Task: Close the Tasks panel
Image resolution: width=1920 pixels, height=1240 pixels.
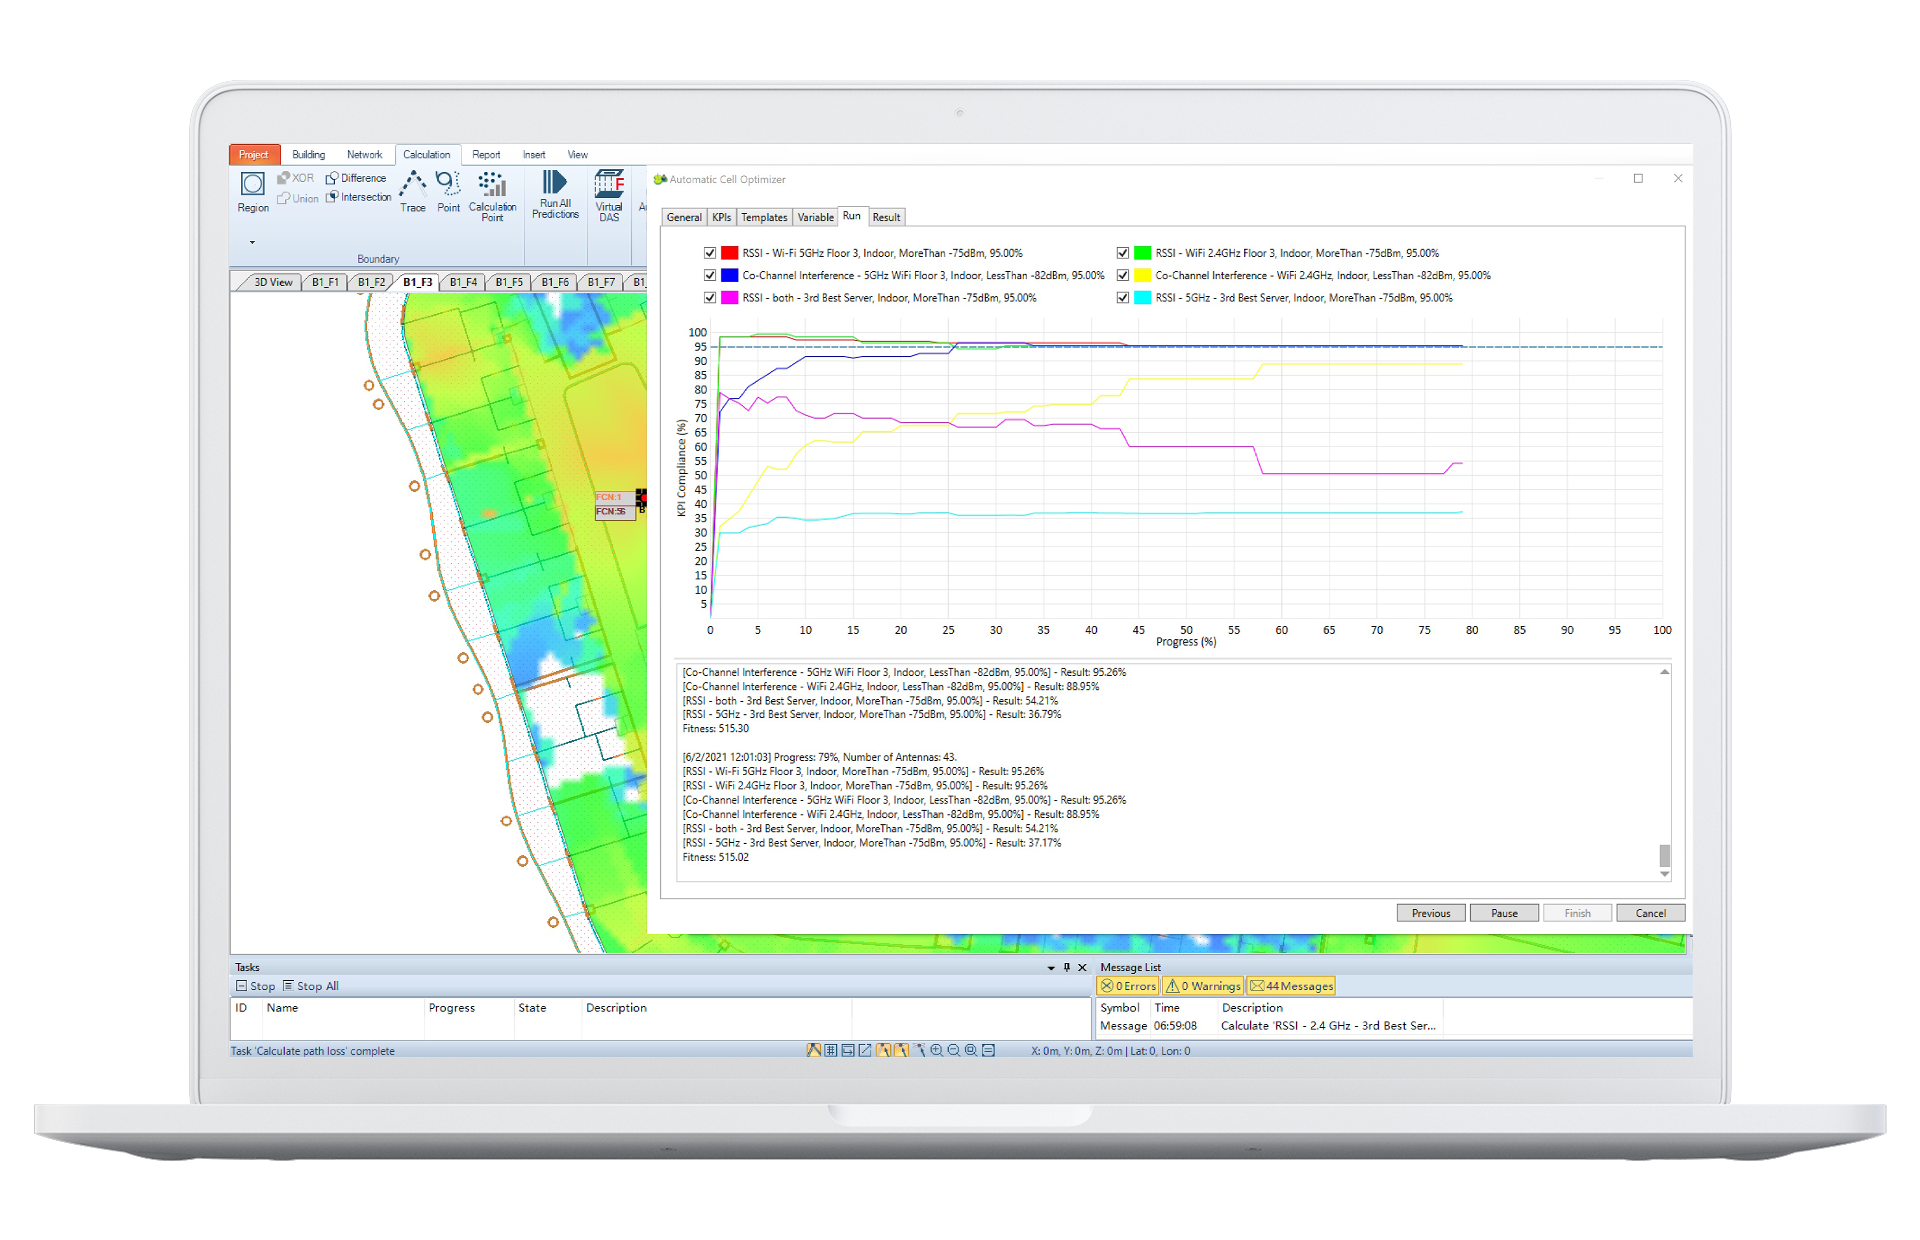Action: (x=1082, y=967)
